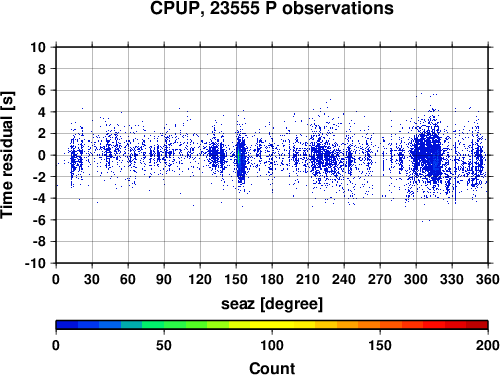This screenshot has width=500, height=375.
Task: Click the dark red colorbar segment
Action: tap(477, 325)
